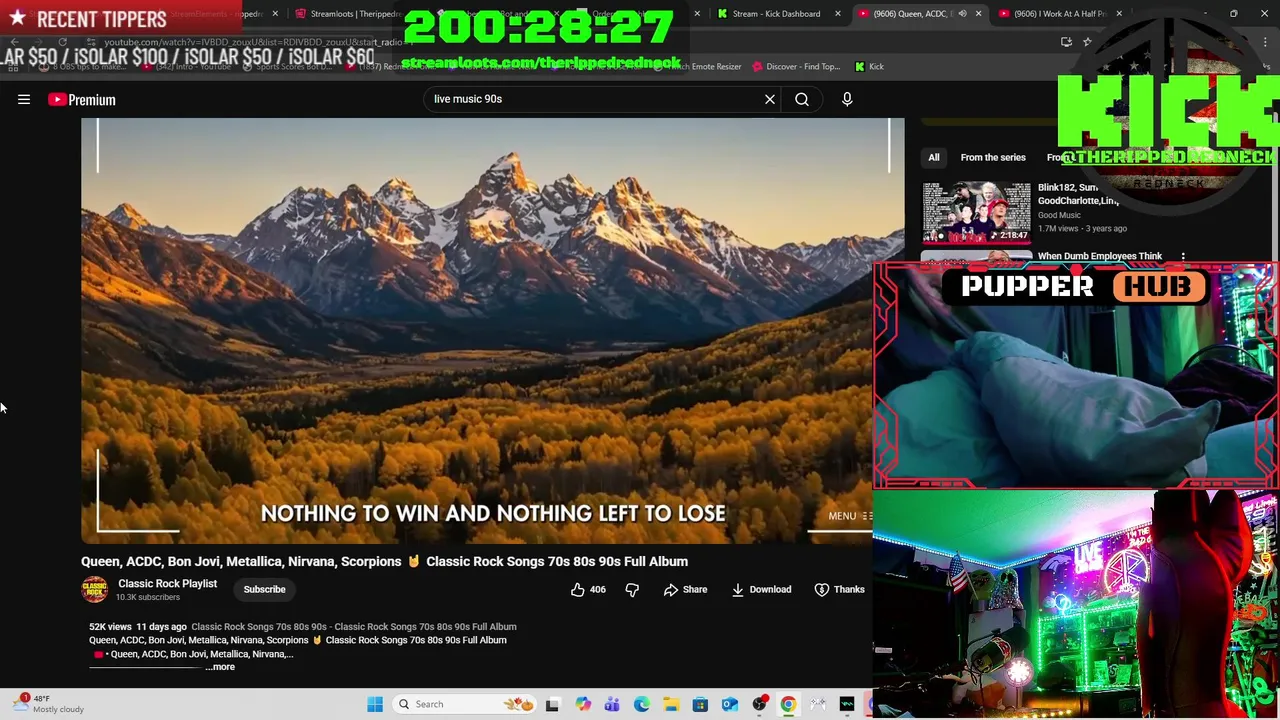Click the video player to pause
This screenshot has height=720, width=1280.
click(x=492, y=330)
